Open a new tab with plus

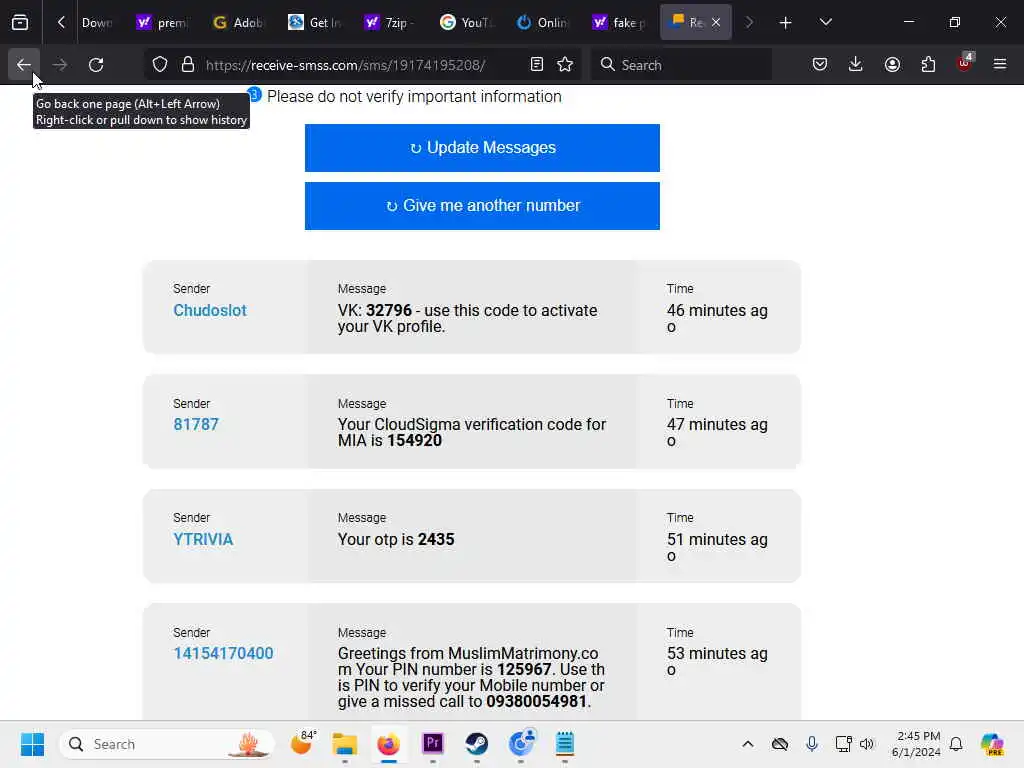pos(786,23)
